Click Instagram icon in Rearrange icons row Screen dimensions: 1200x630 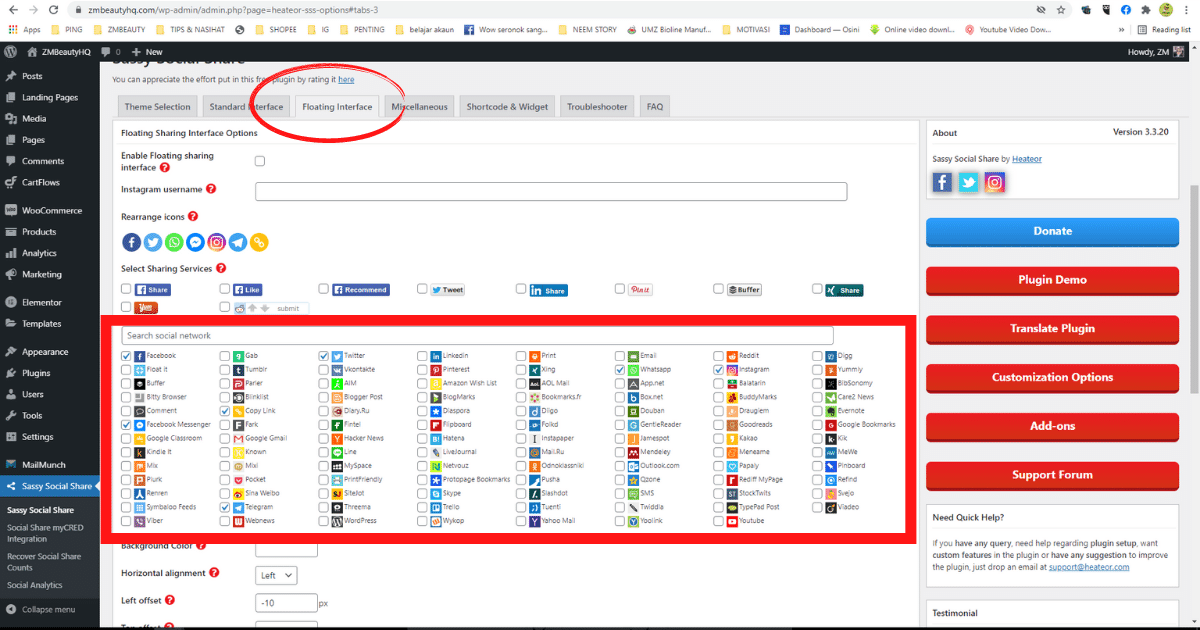coord(216,242)
